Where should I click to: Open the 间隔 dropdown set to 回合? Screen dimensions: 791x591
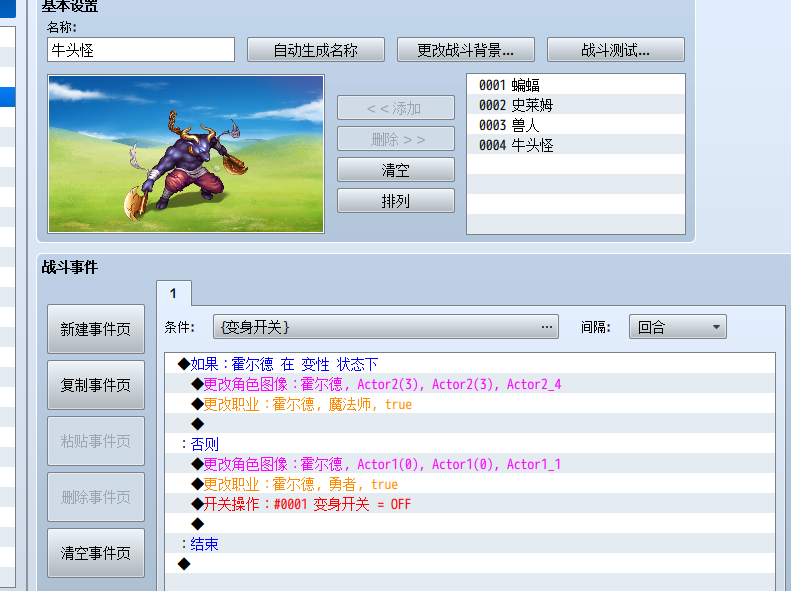[677, 327]
